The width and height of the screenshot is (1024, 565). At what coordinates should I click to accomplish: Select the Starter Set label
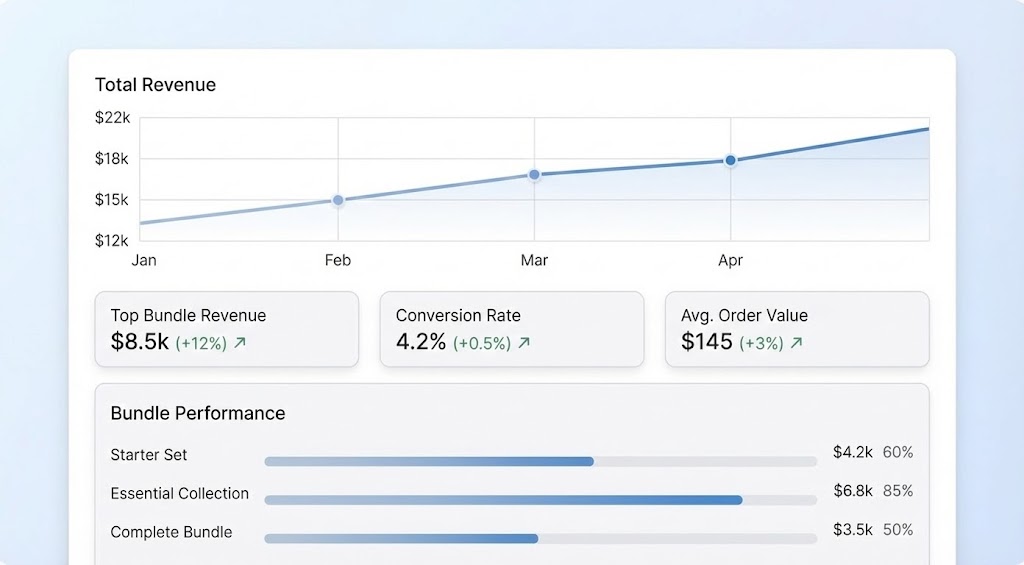[x=149, y=455]
